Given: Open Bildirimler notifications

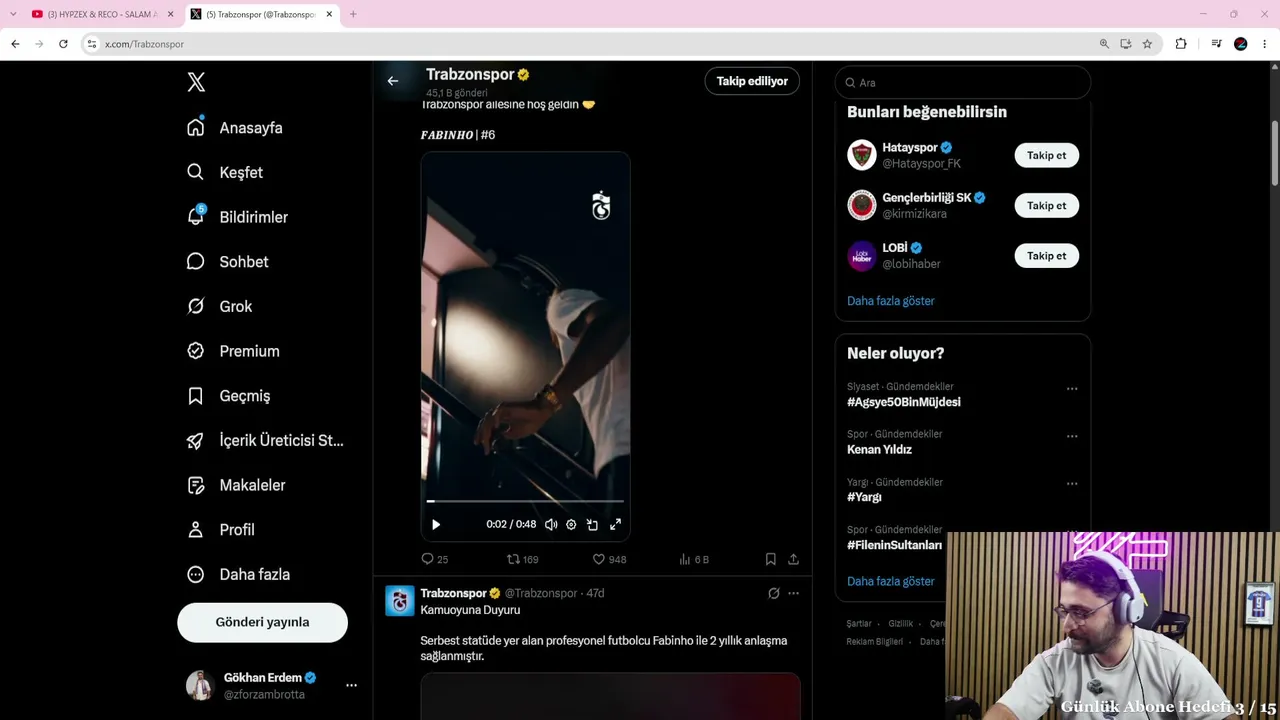Looking at the screenshot, I should [x=237, y=217].
